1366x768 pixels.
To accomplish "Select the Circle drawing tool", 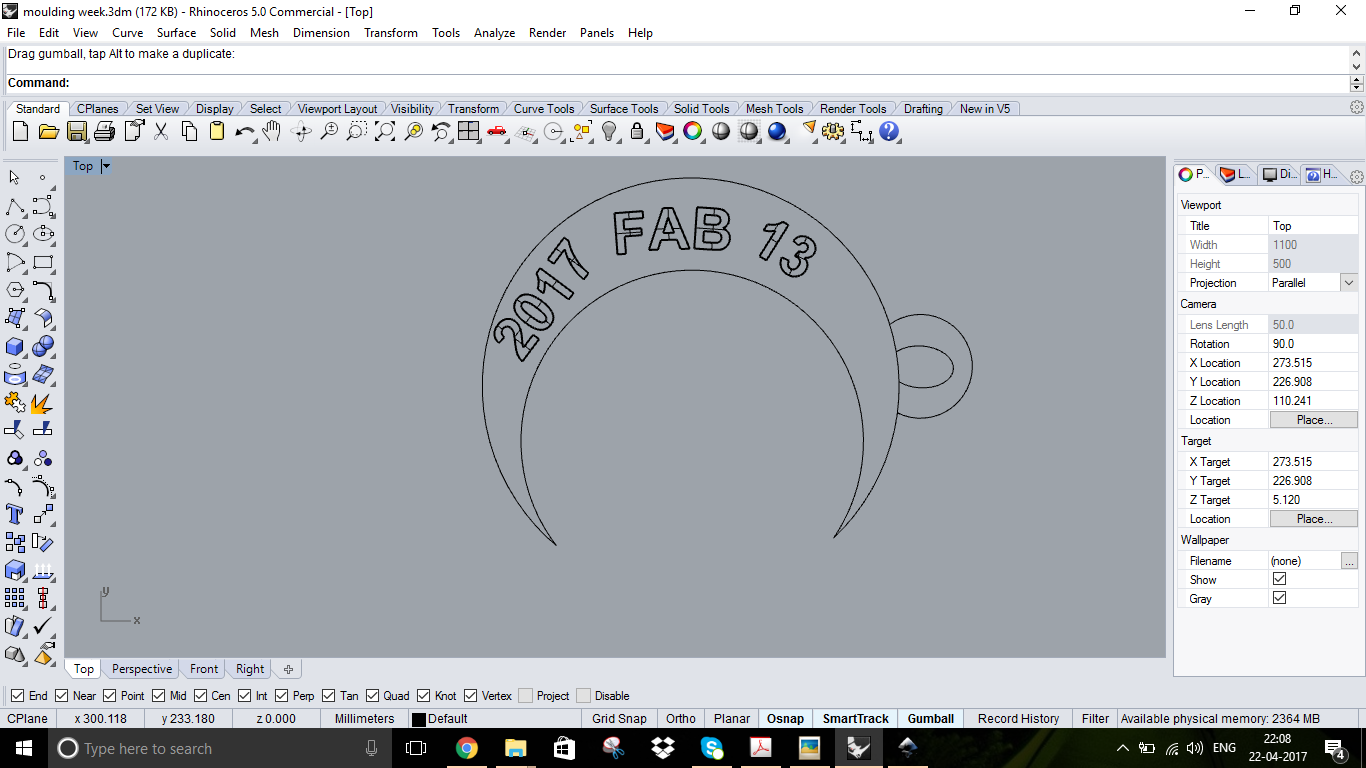I will pyautogui.click(x=15, y=234).
